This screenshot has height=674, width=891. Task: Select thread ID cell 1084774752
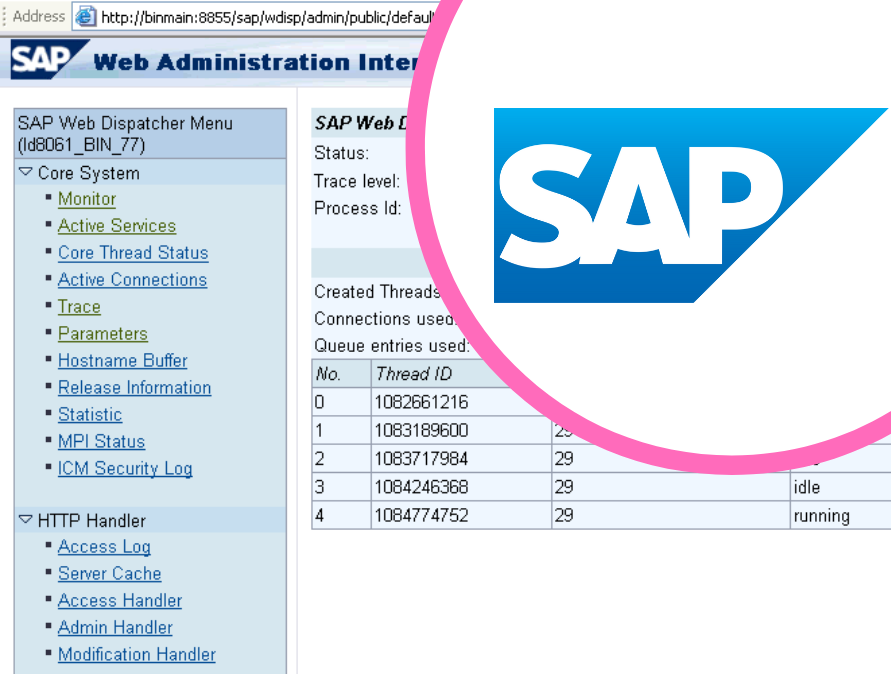[421, 515]
